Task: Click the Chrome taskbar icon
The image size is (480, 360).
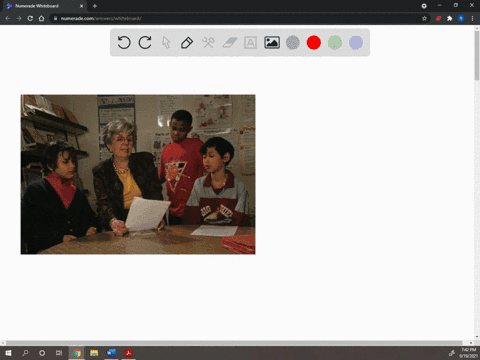Action: (76, 353)
